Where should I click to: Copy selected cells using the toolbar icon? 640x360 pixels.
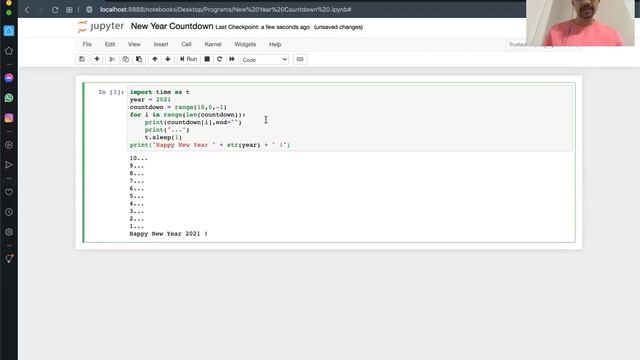point(126,59)
